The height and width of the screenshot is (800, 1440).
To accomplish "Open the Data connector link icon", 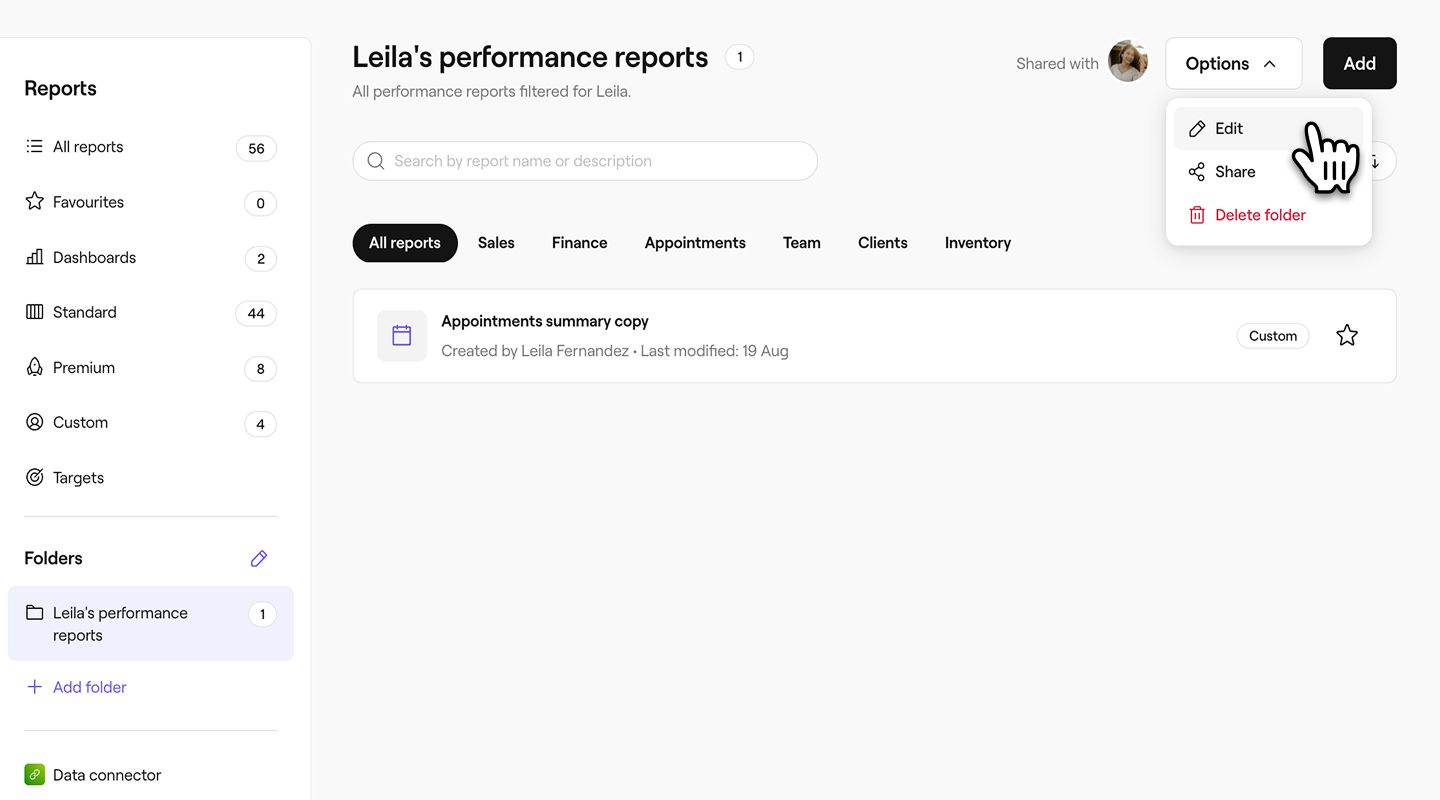I will (x=35, y=775).
